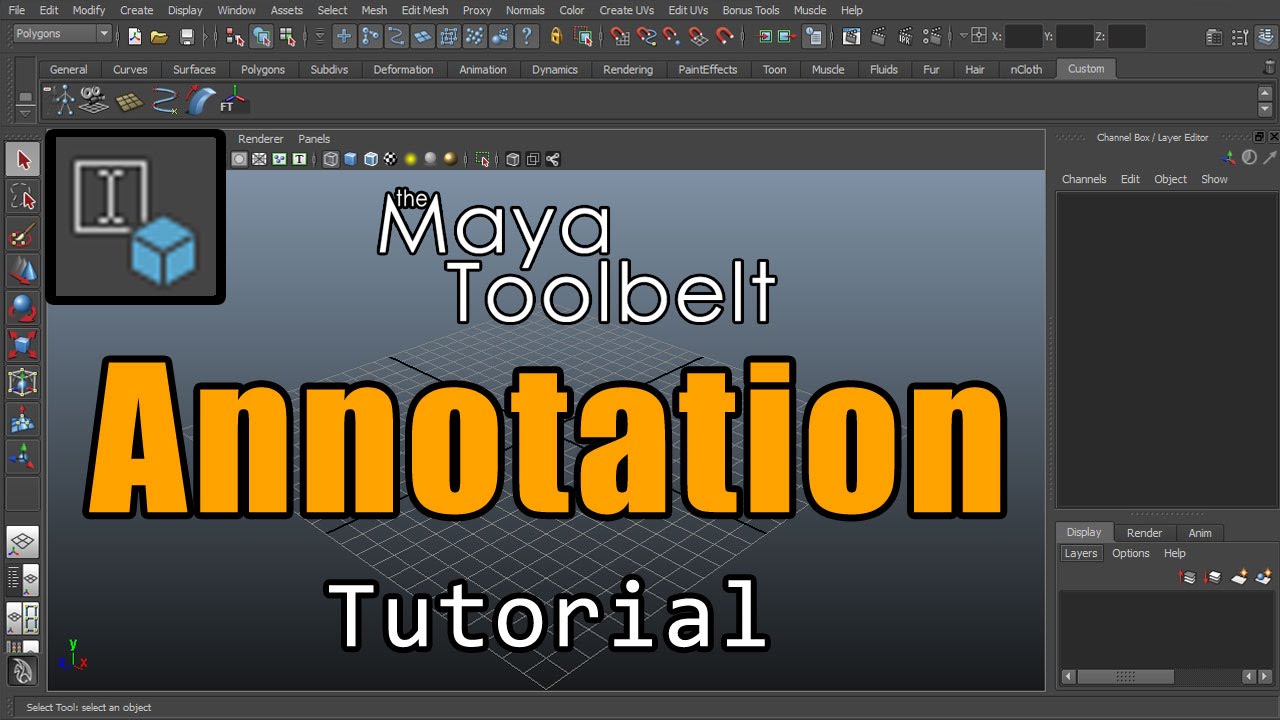Screen dimensions: 1280x720
Task: Click the help question mark icon
Action: pyautogui.click(x=527, y=37)
